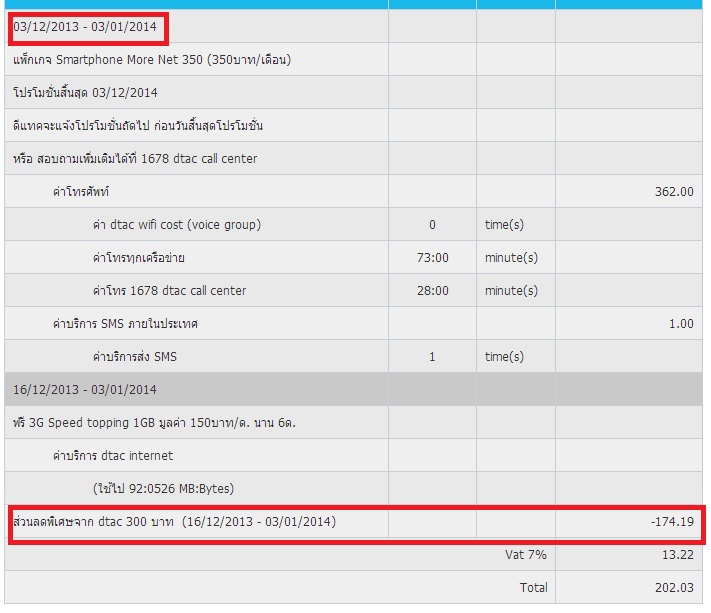Select the phone charge label ค่าโทรศัพท์

point(81,192)
